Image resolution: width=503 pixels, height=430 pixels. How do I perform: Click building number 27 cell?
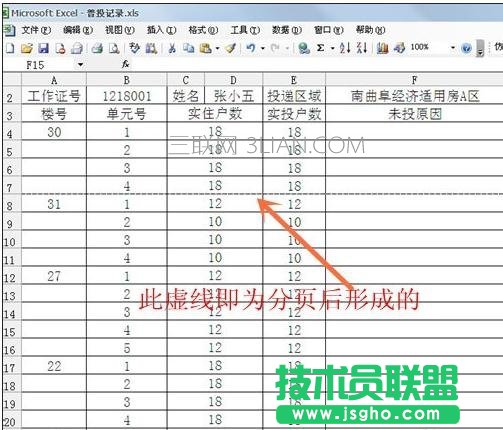click(x=54, y=276)
